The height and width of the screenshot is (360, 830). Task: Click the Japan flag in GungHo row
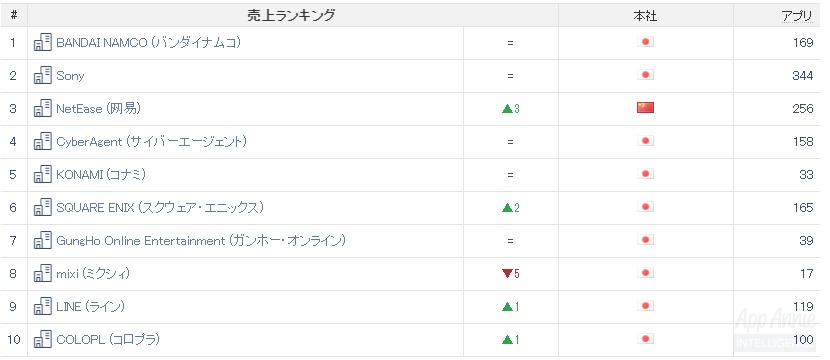tap(645, 240)
